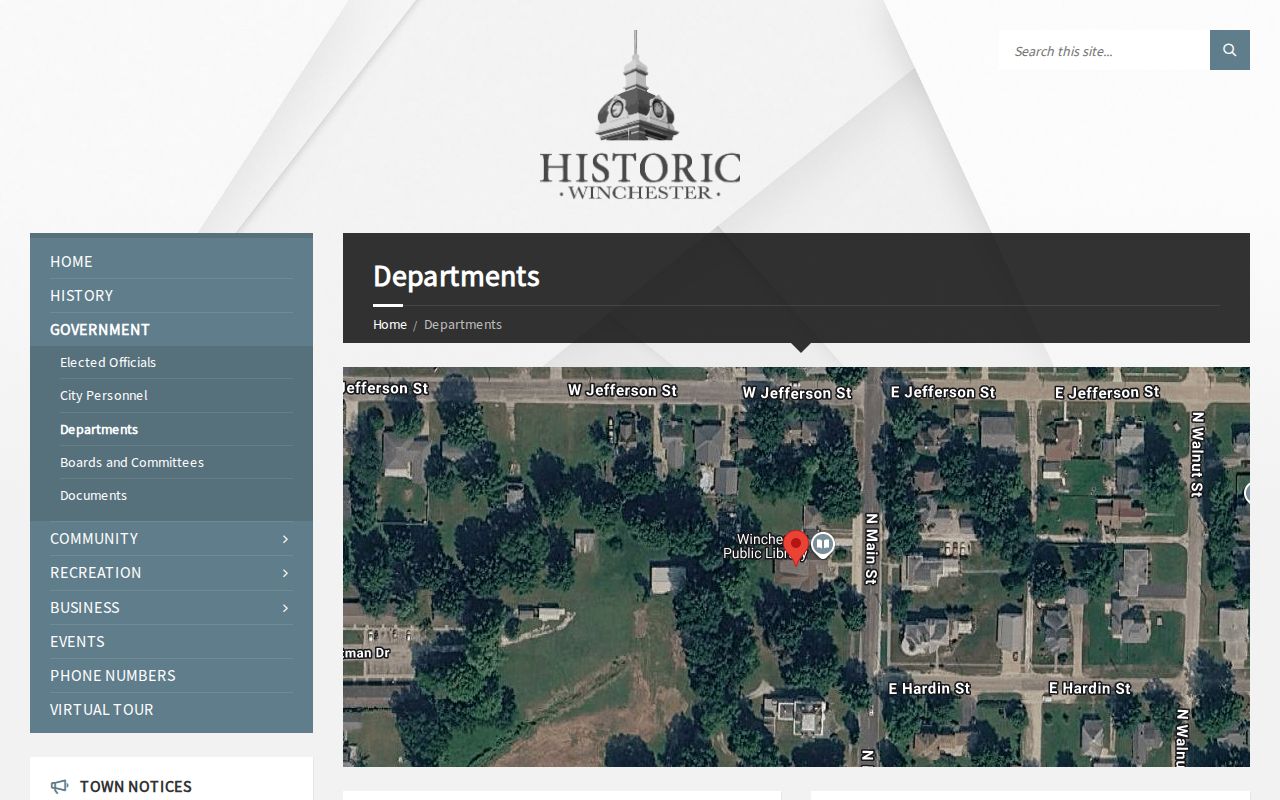This screenshot has height=800, width=1280.
Task: Expand the Business submenu arrow
Action: (285, 608)
